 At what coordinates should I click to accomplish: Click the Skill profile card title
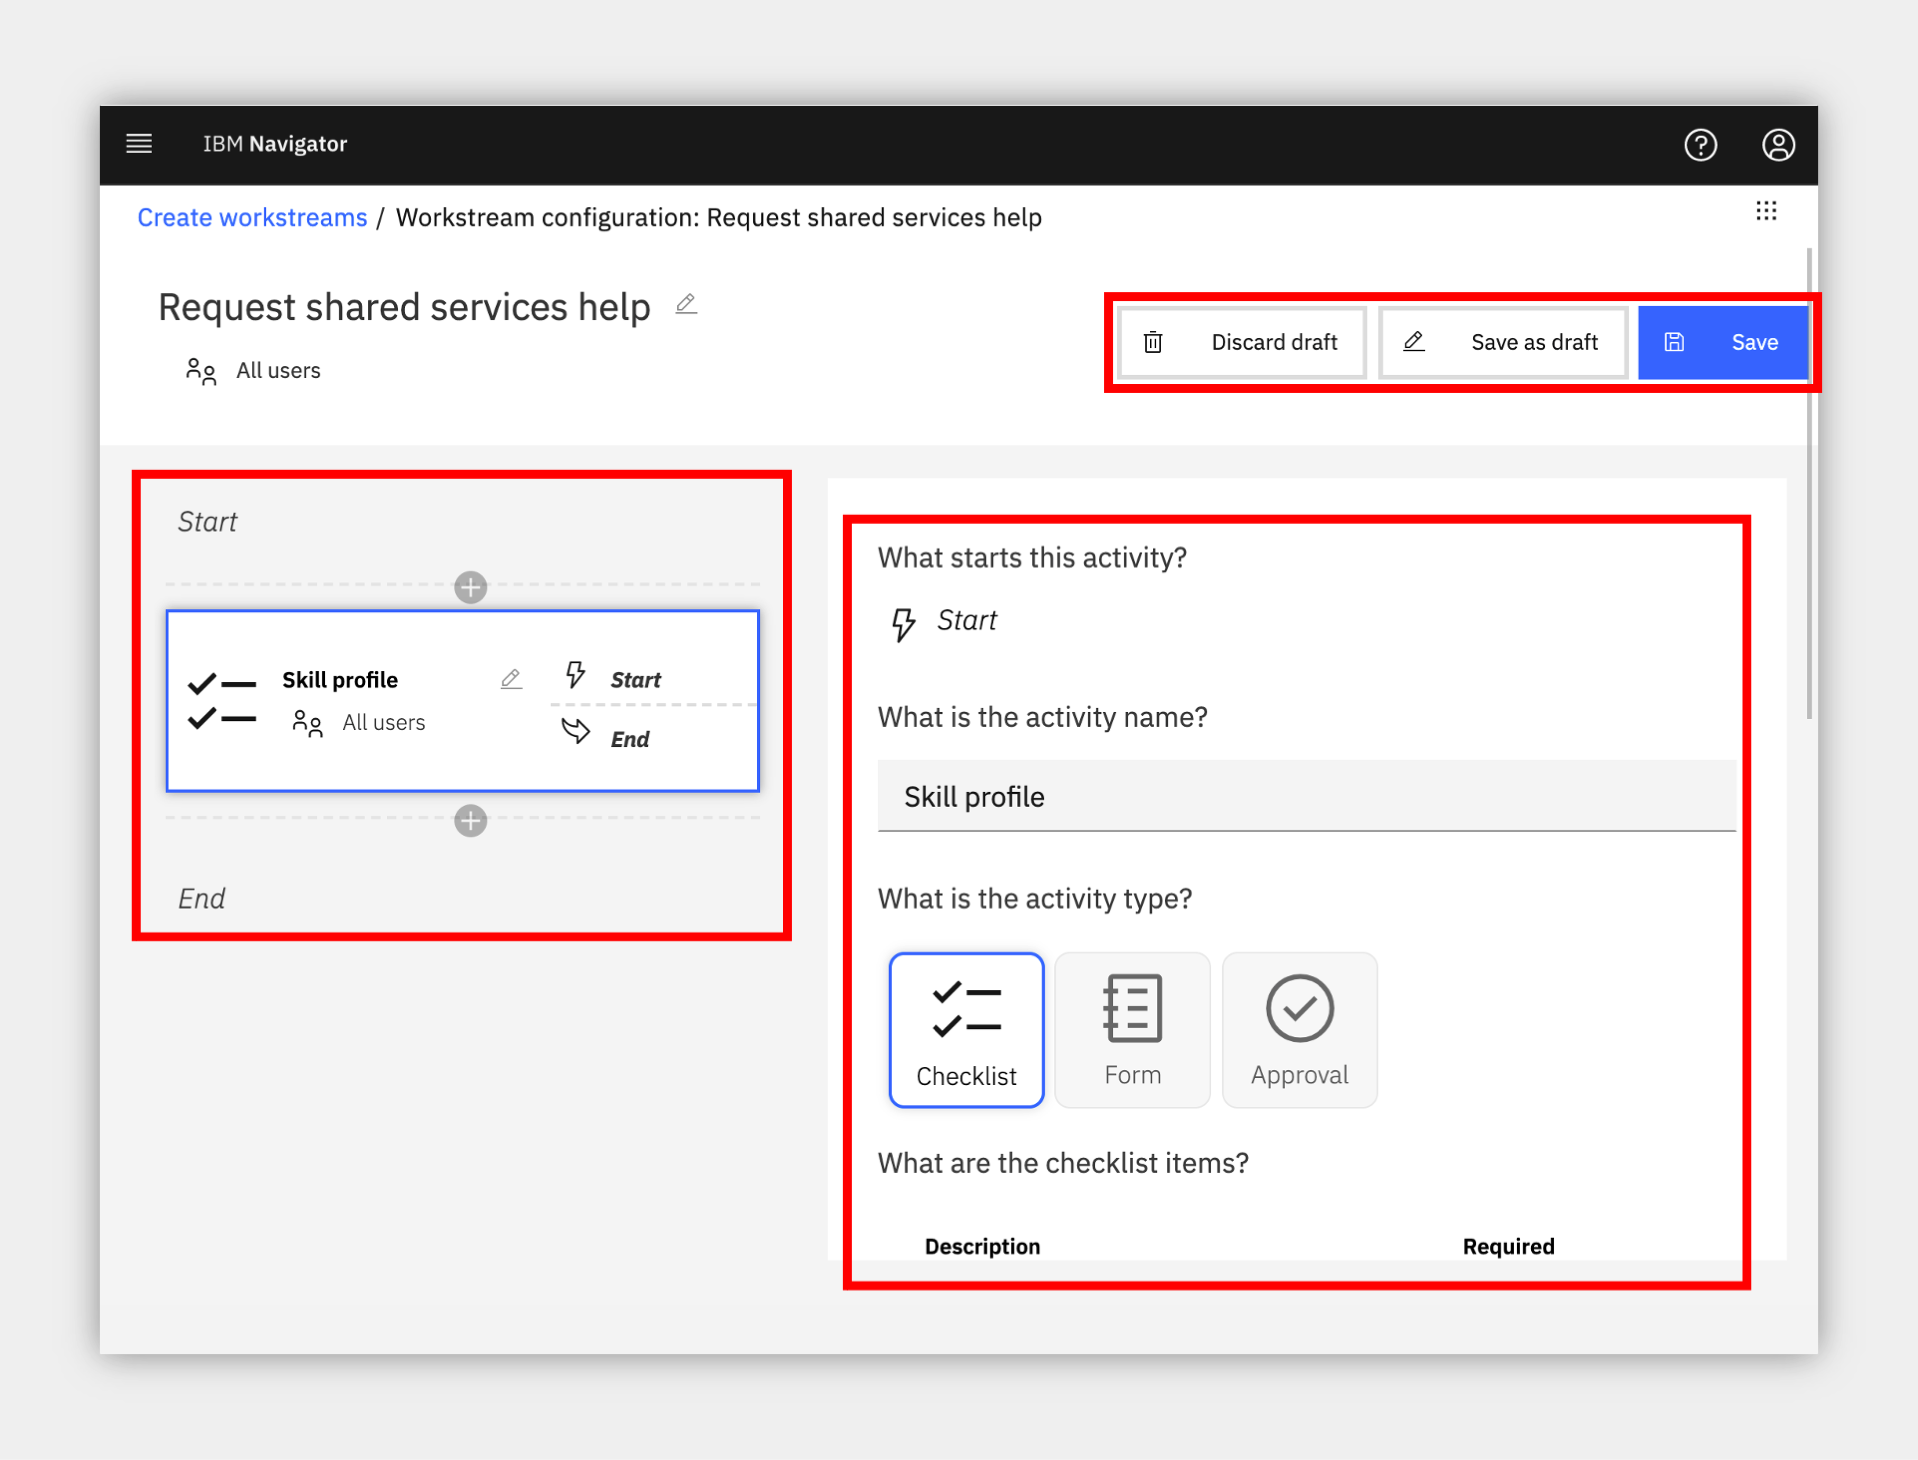pos(340,680)
